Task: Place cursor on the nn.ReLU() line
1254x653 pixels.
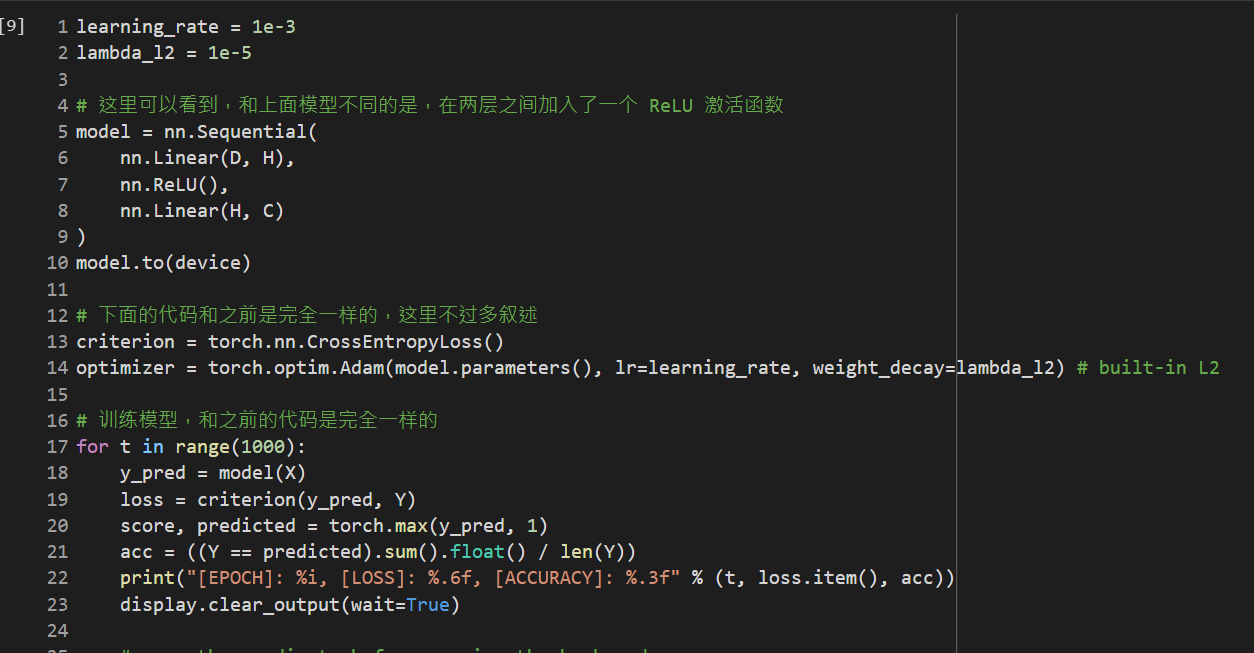Action: click(174, 185)
